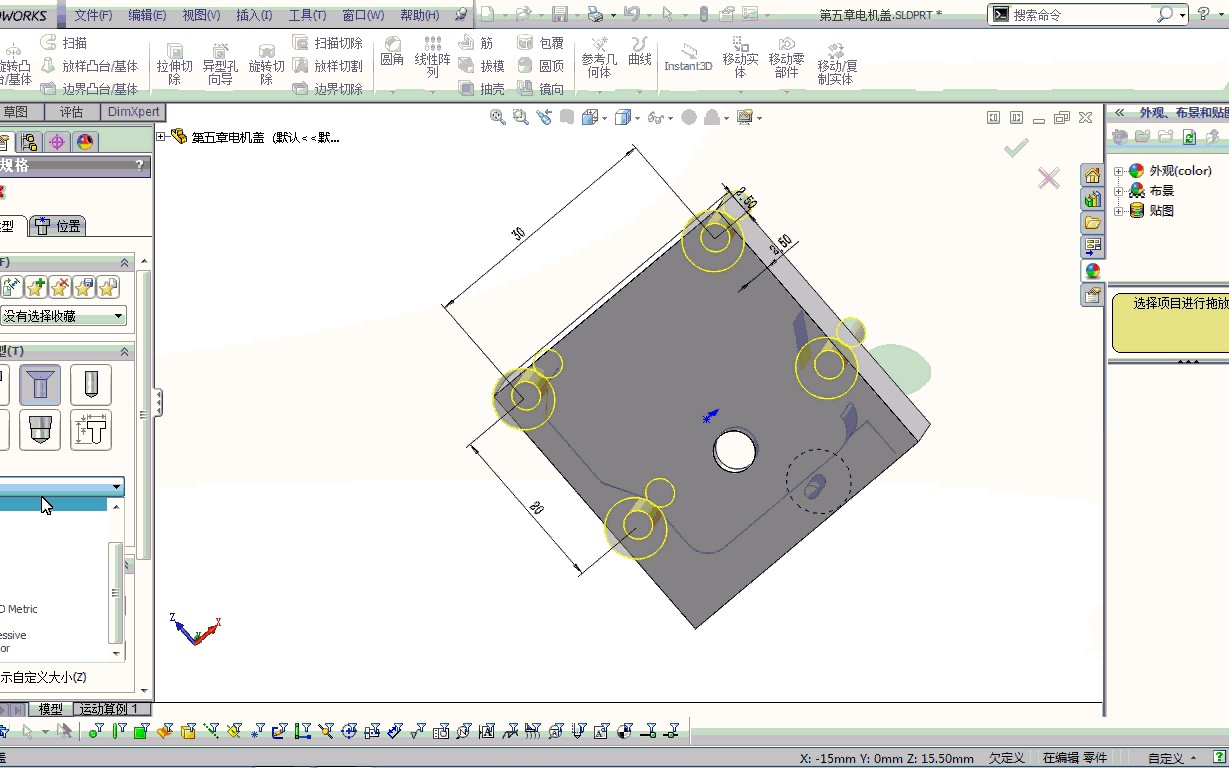
Task: Enable the Instant3D tool
Action: (687, 60)
